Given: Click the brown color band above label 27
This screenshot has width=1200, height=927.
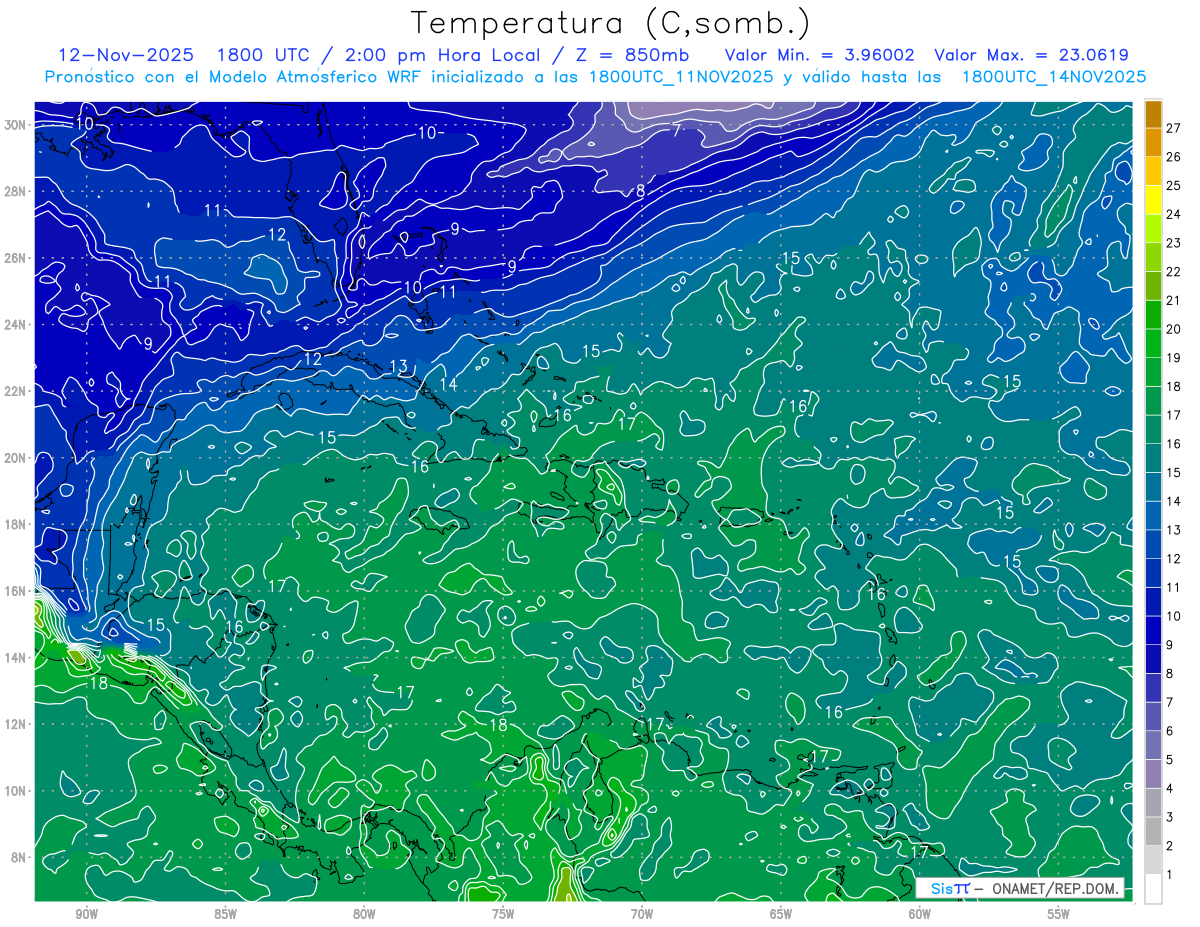Looking at the screenshot, I should [1154, 113].
